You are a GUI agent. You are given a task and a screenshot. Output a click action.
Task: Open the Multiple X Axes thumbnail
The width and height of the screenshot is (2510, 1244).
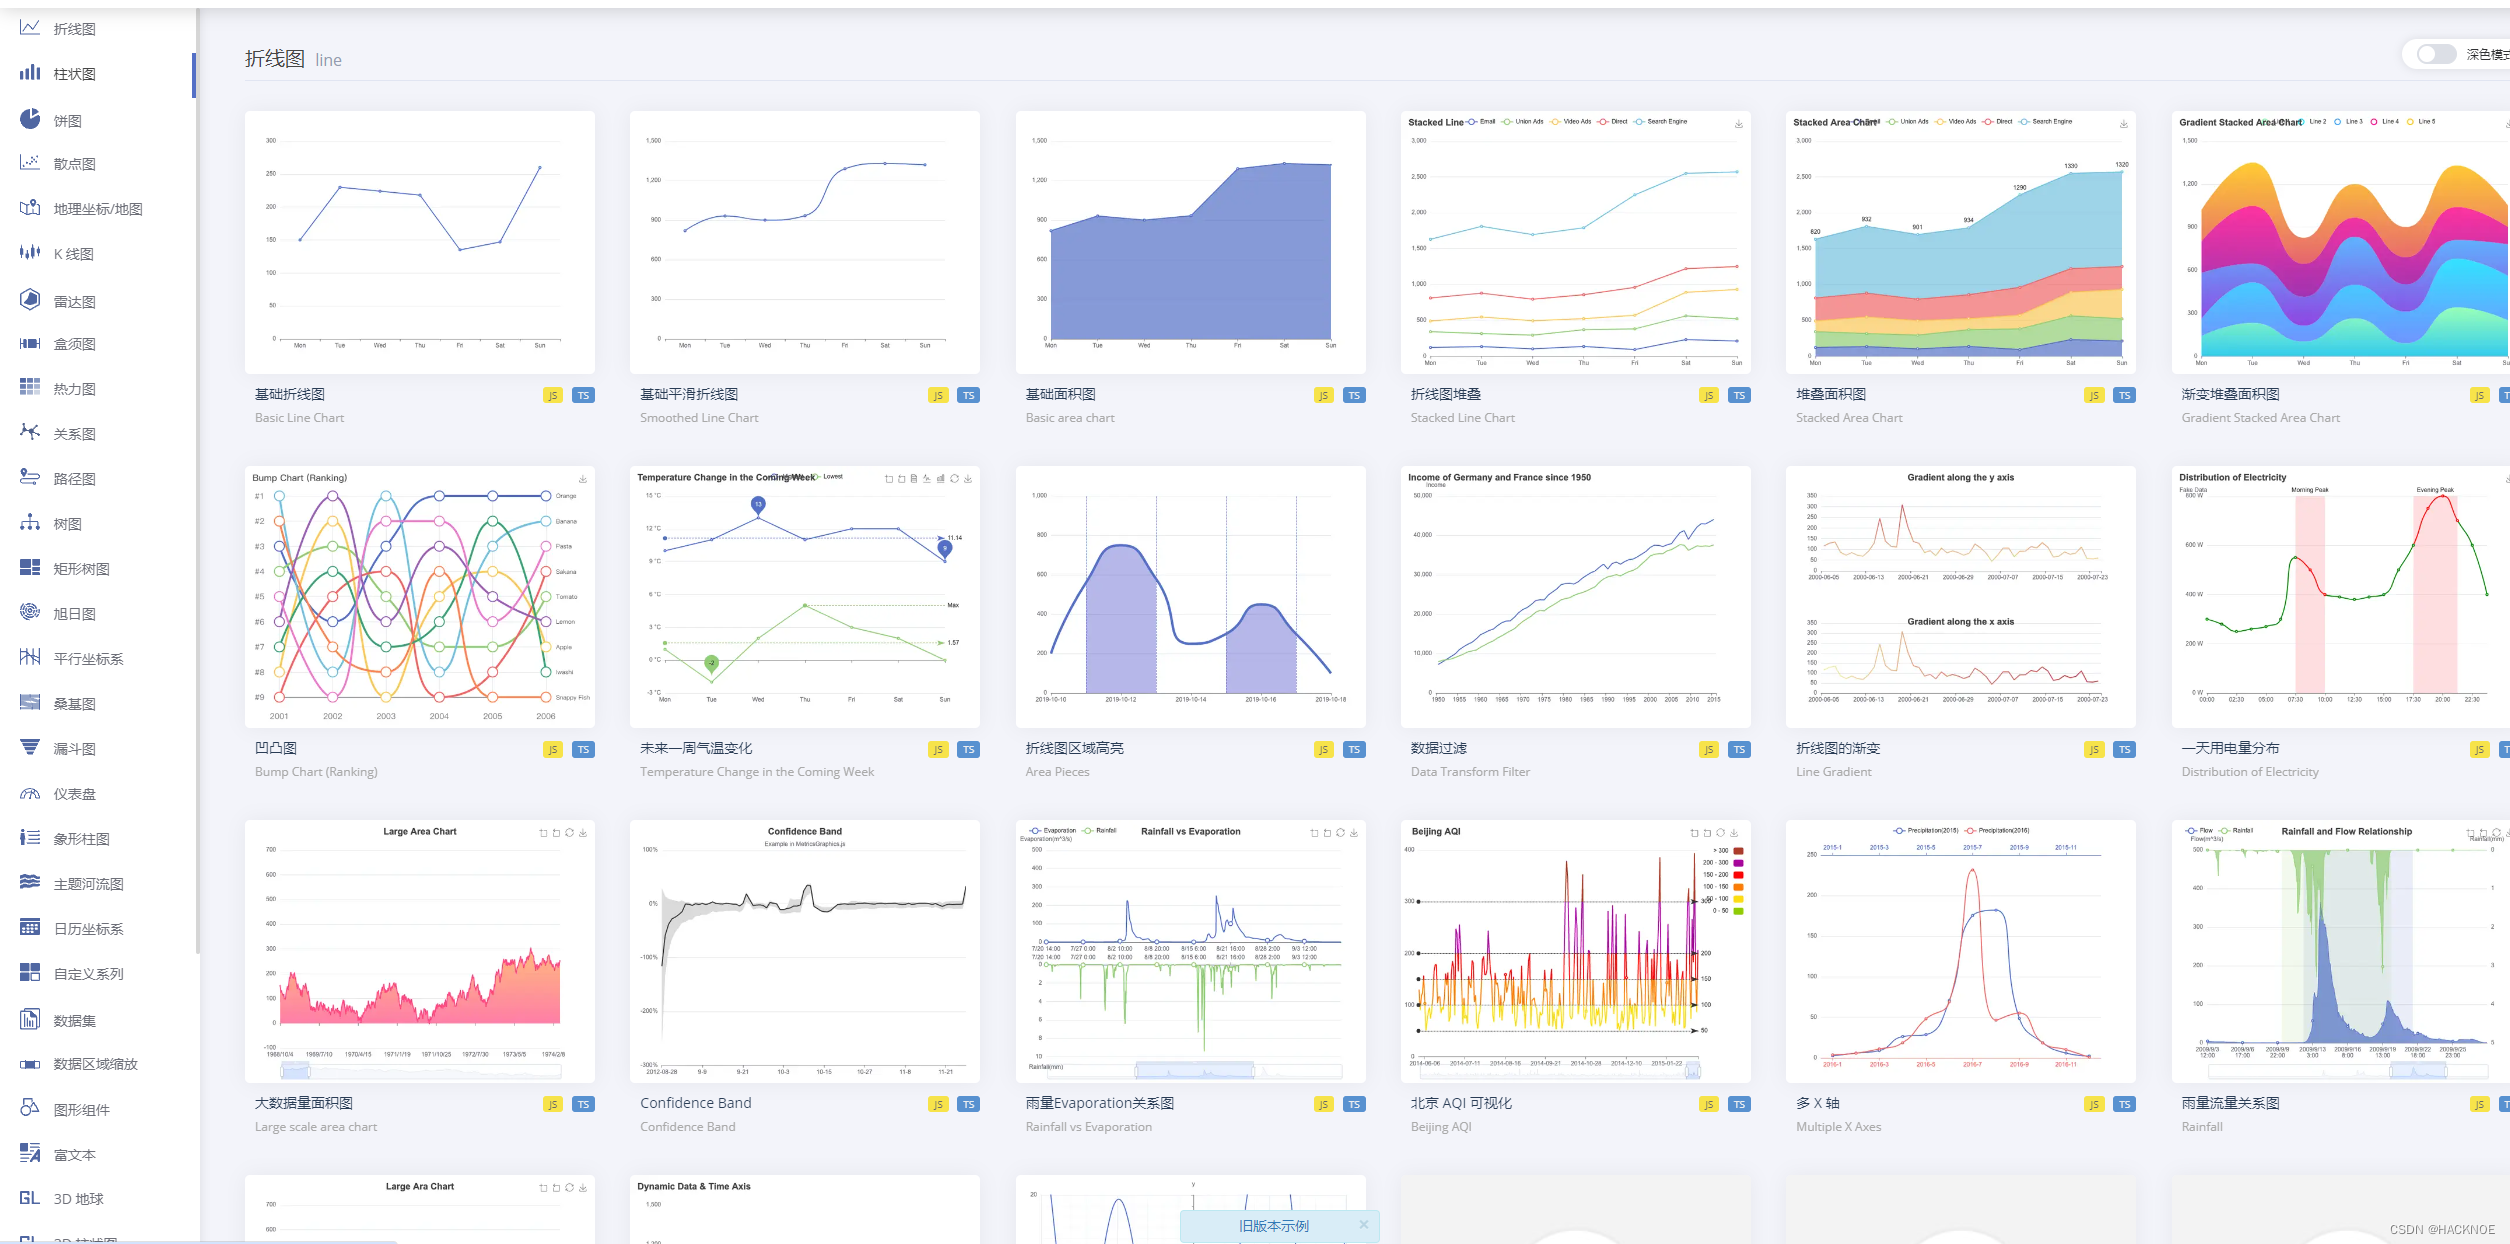click(1960, 951)
